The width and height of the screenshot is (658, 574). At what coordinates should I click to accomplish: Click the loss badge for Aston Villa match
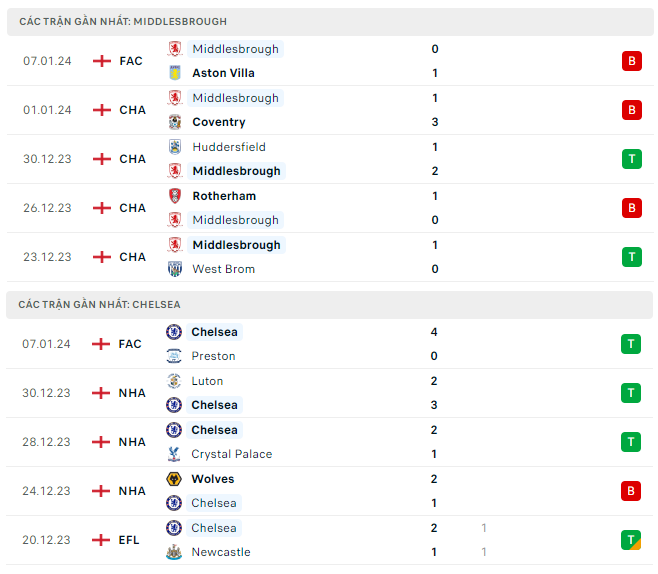(631, 61)
